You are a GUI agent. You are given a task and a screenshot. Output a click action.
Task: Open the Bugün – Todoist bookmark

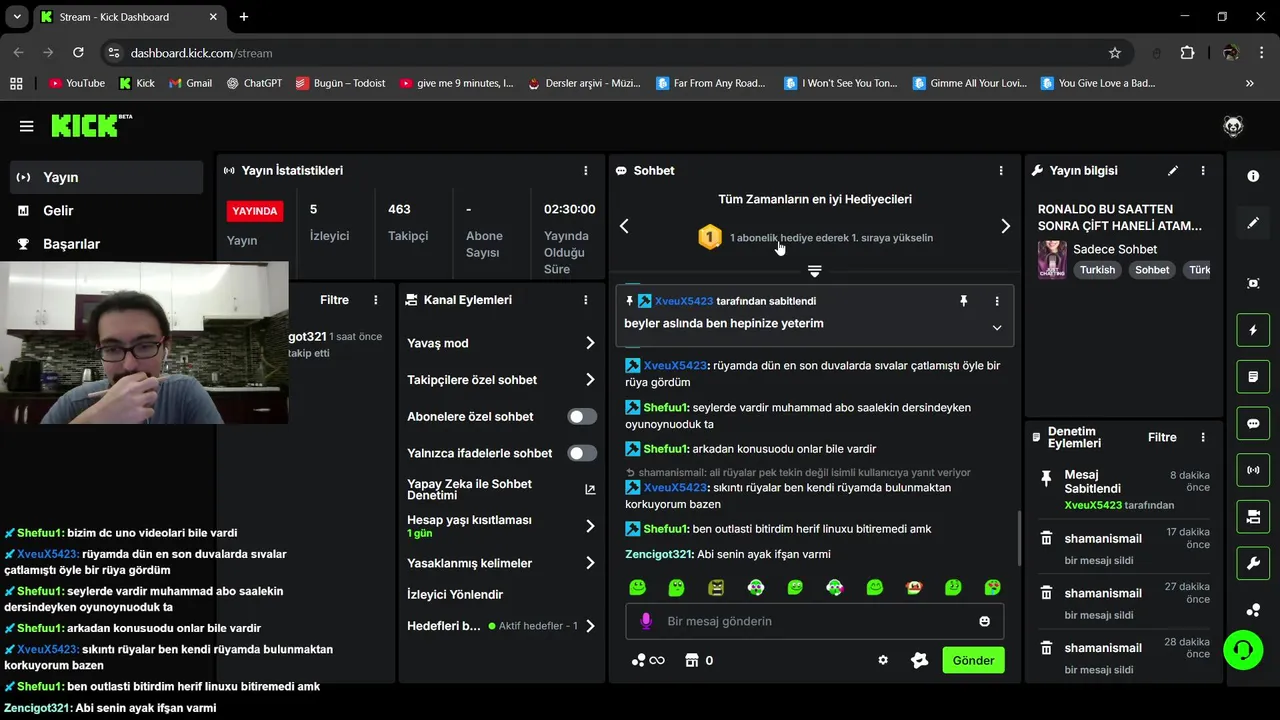click(340, 83)
